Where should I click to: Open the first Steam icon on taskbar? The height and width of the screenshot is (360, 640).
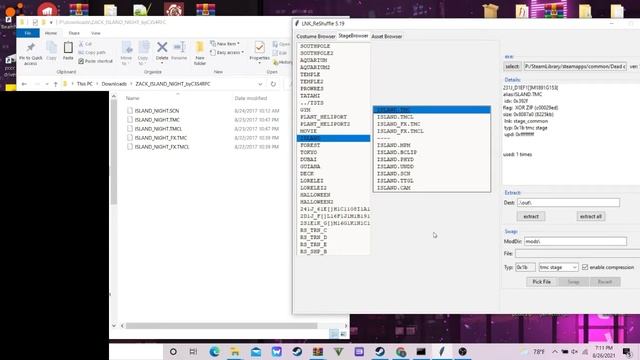(x=297, y=351)
